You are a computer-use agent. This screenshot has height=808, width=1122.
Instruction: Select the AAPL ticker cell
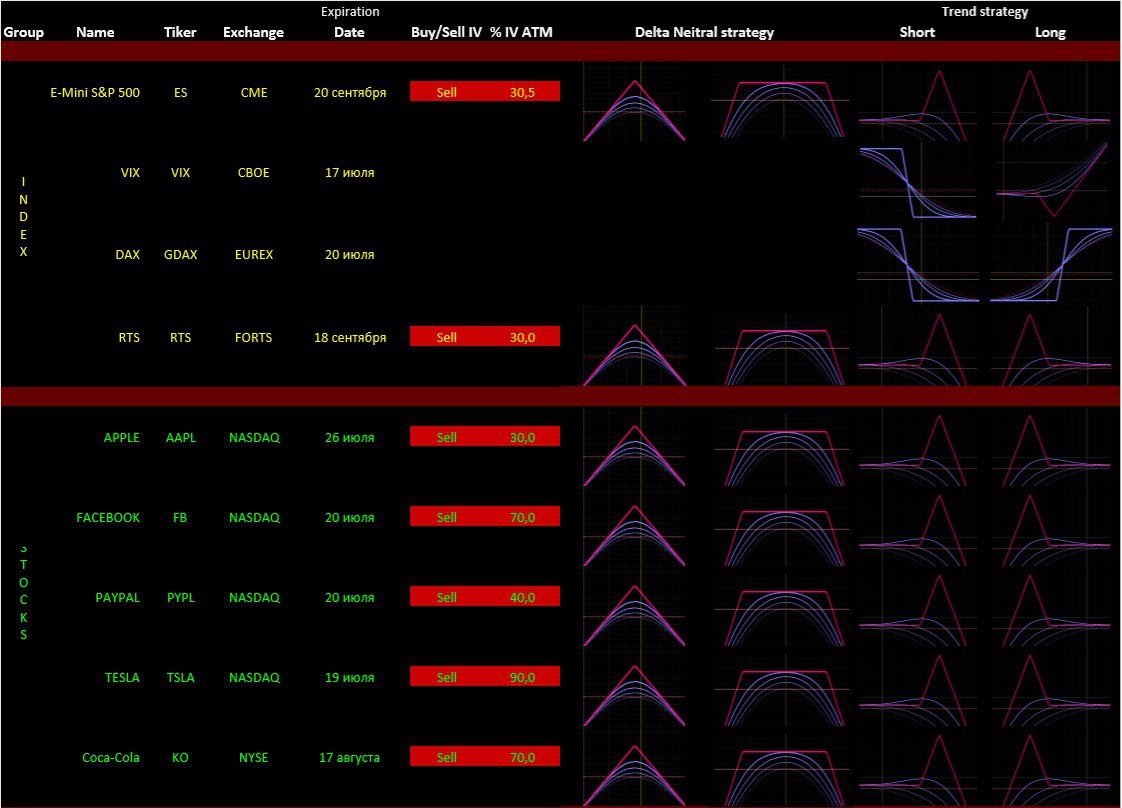pos(180,437)
